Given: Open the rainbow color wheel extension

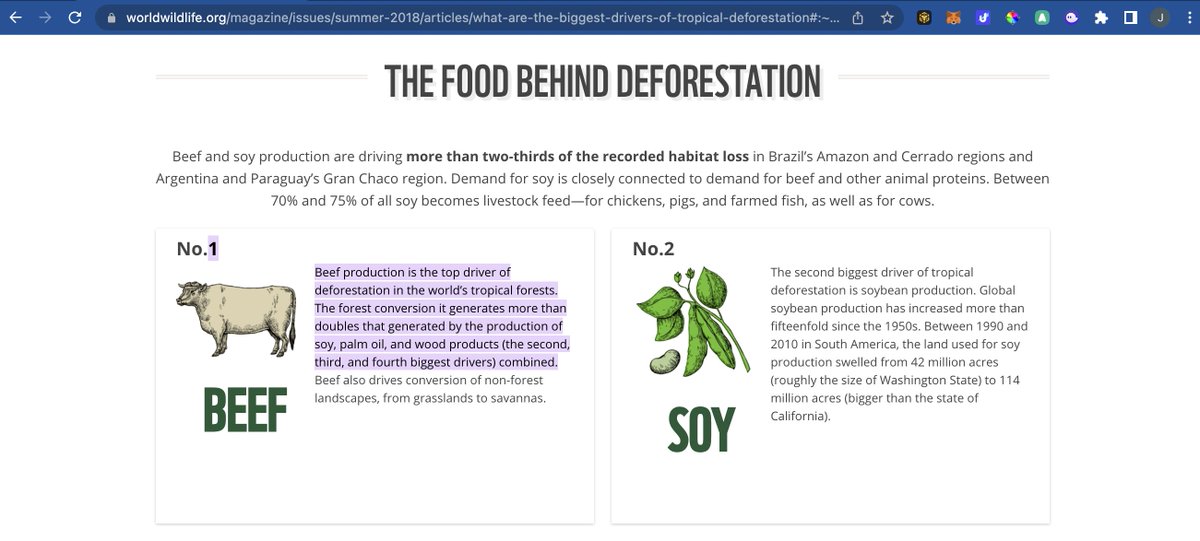Looking at the screenshot, I should click(1013, 17).
